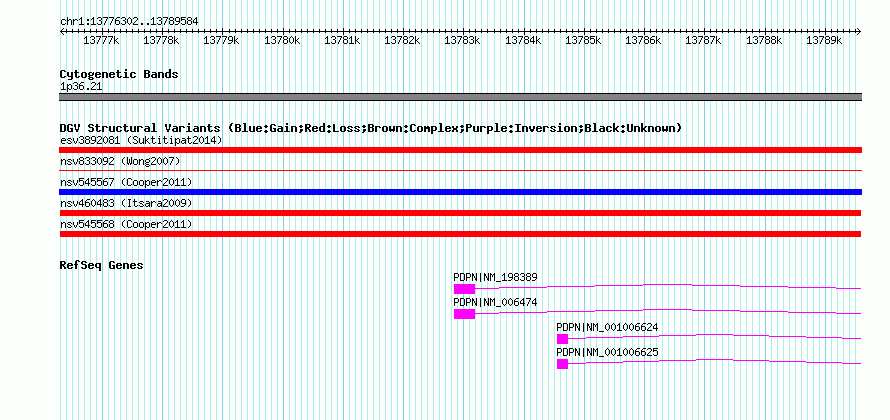Click the RefSeq Genes track title
The width and height of the screenshot is (890, 420).
[102, 265]
